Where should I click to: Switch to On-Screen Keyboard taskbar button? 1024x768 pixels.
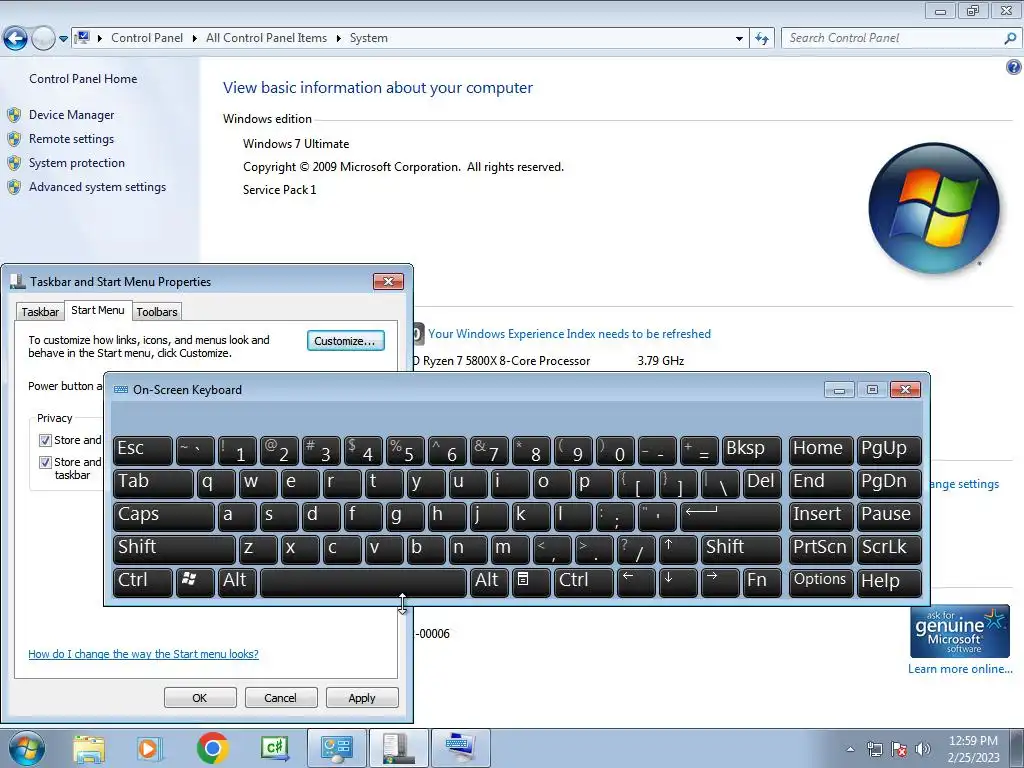coord(460,748)
